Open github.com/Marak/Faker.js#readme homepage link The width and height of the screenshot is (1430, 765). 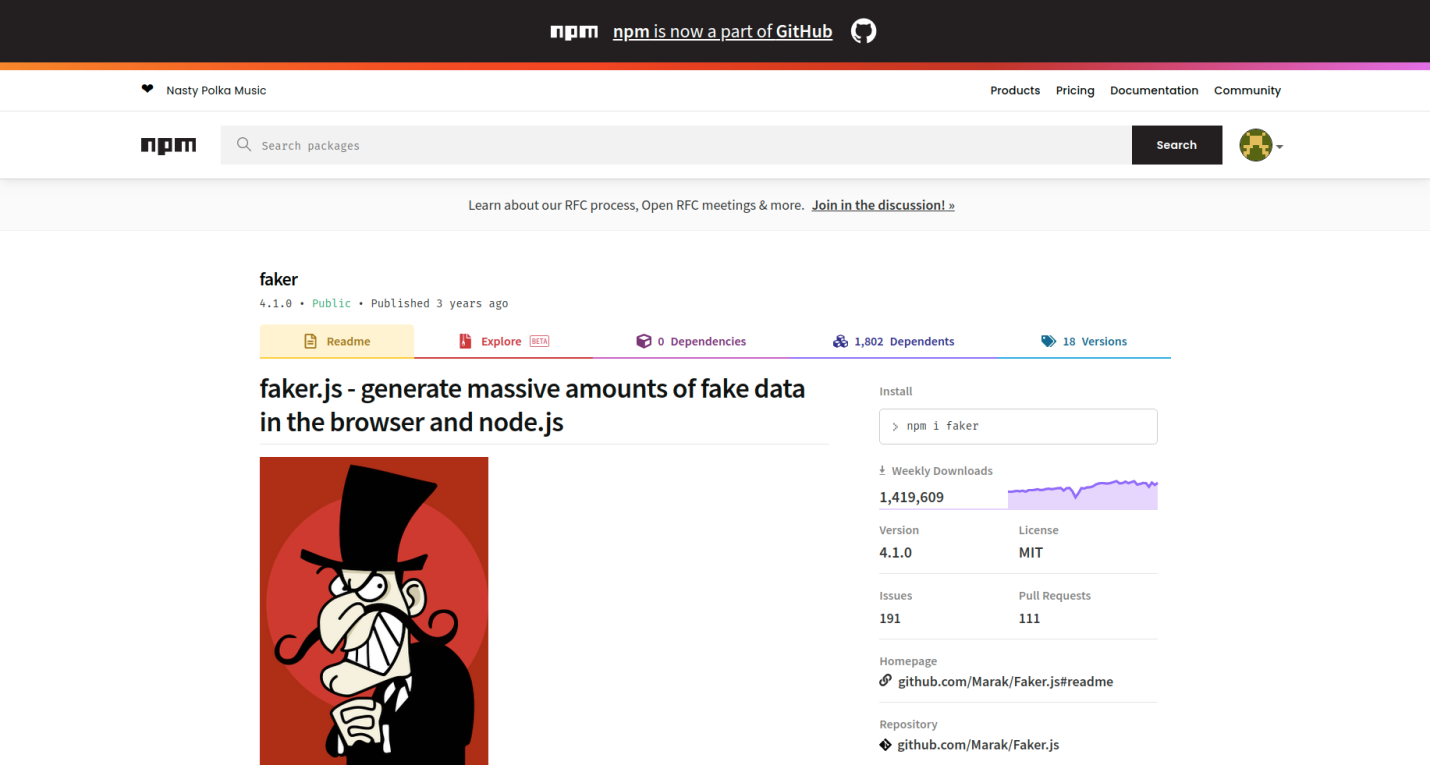[1005, 681]
